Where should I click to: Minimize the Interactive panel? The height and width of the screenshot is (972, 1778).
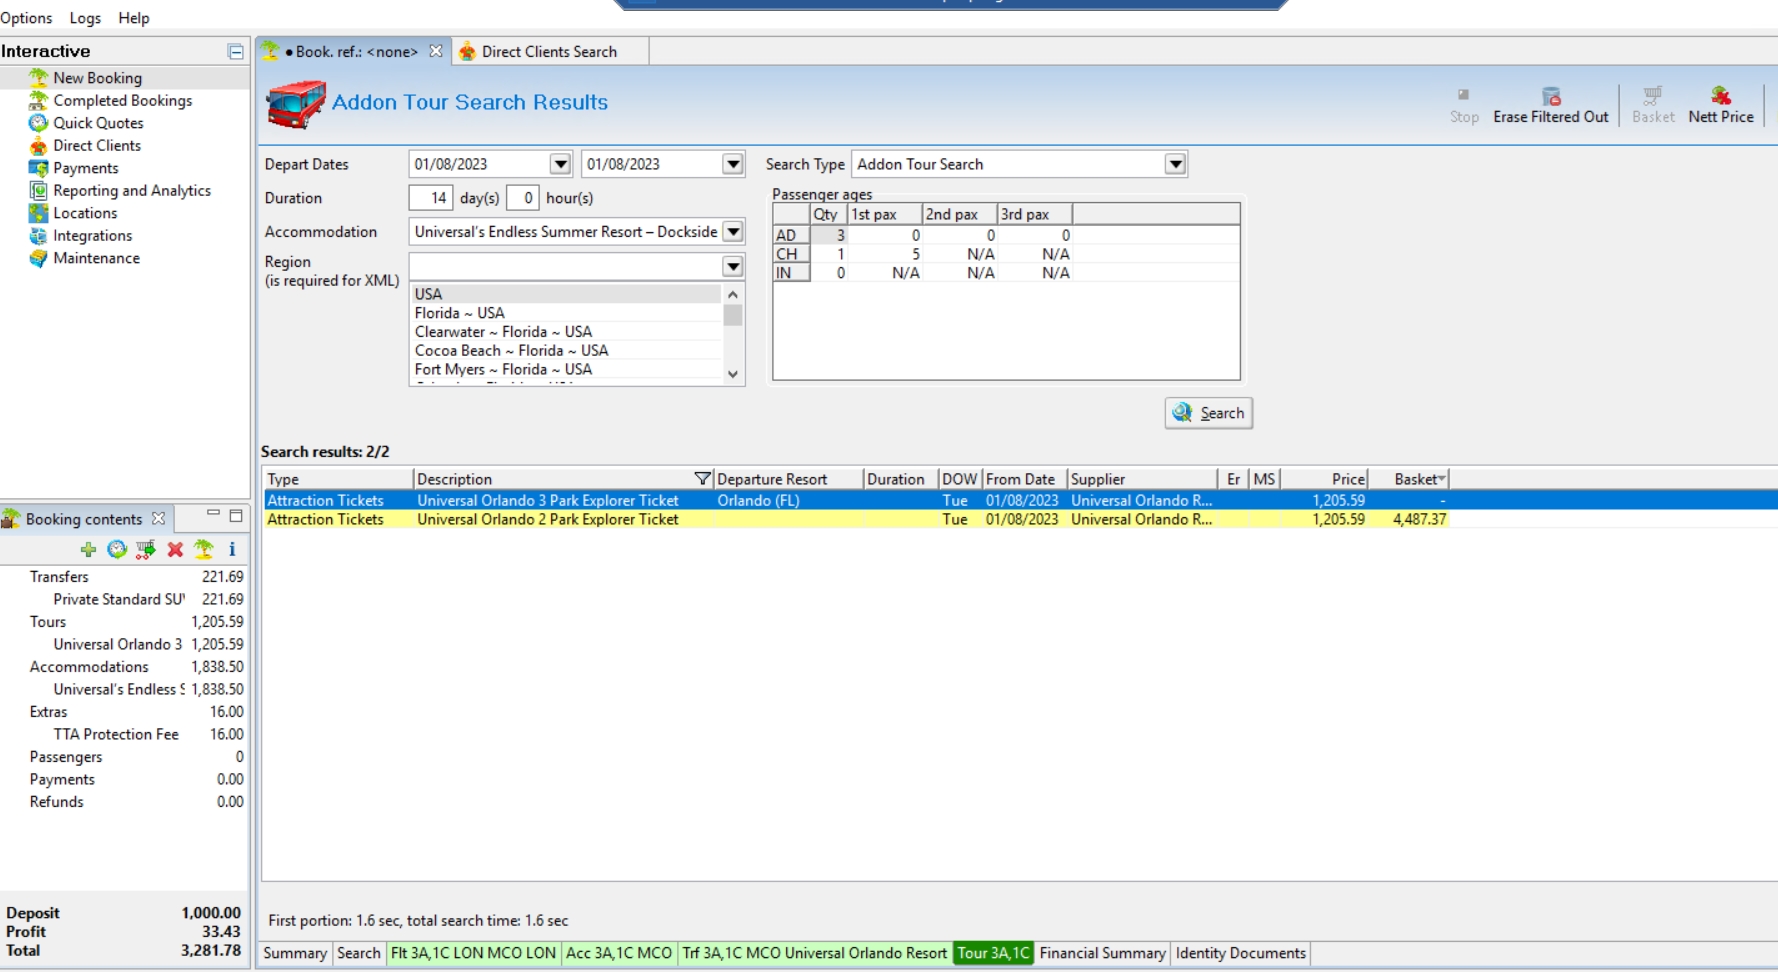[236, 51]
